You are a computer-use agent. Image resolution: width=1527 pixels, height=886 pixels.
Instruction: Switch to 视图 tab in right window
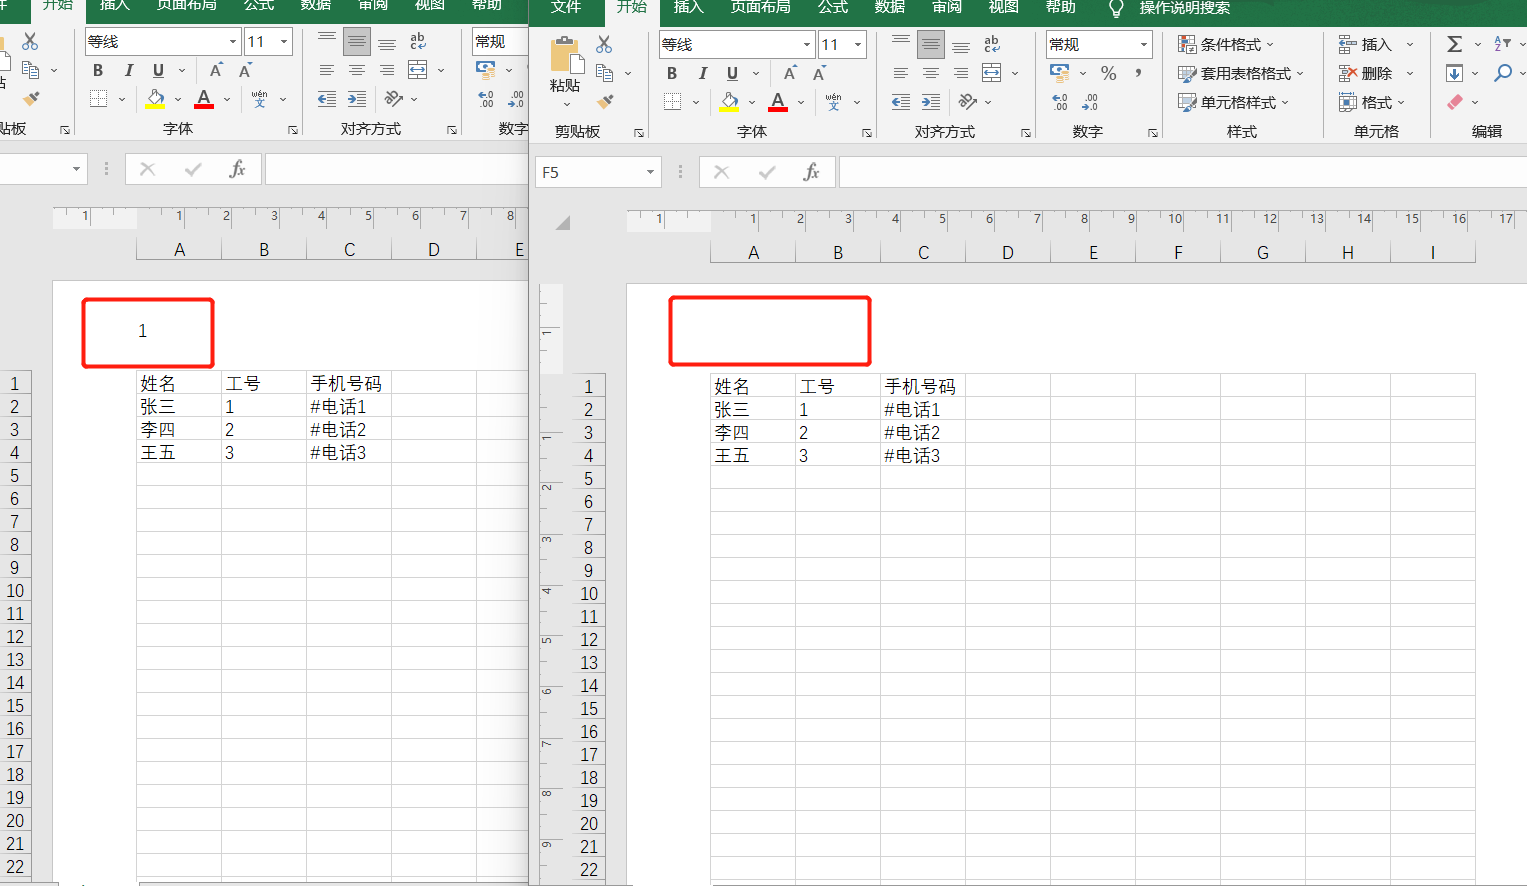coord(1004,8)
